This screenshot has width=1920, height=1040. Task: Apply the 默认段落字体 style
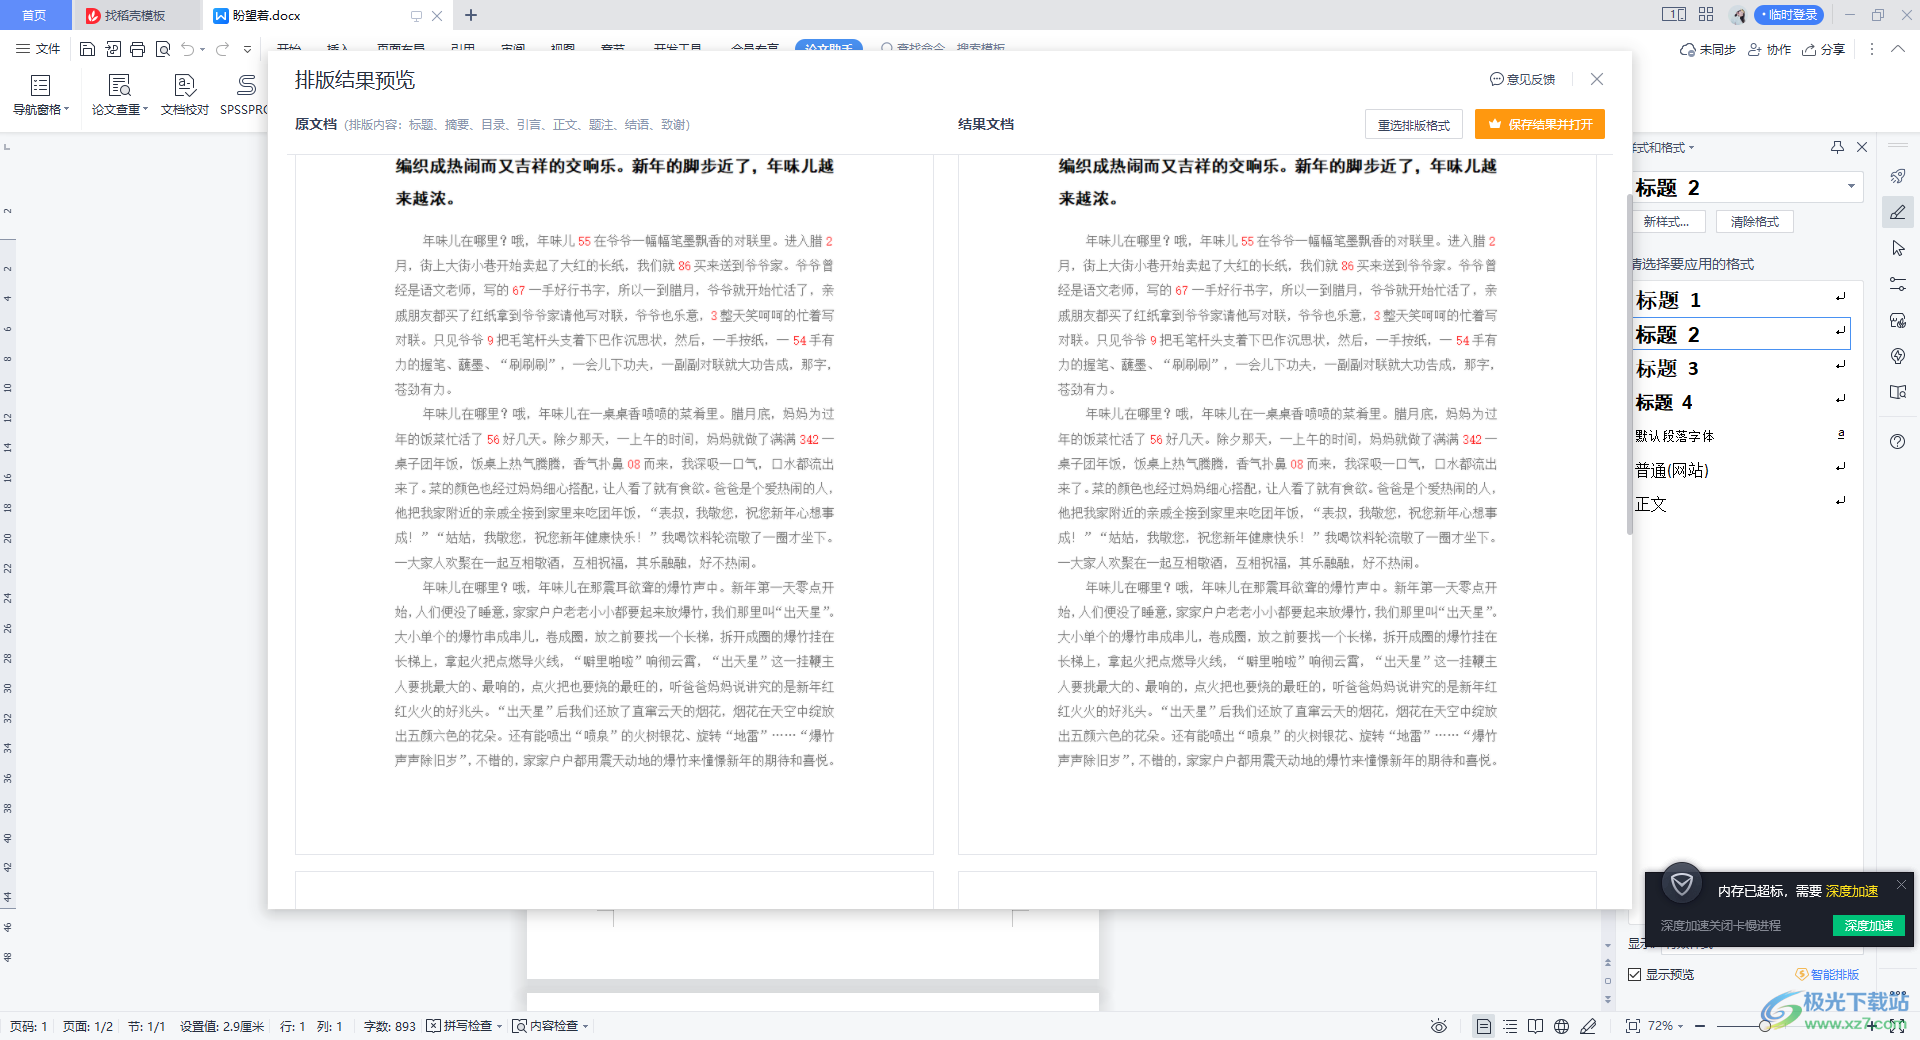pyautogui.click(x=1741, y=436)
